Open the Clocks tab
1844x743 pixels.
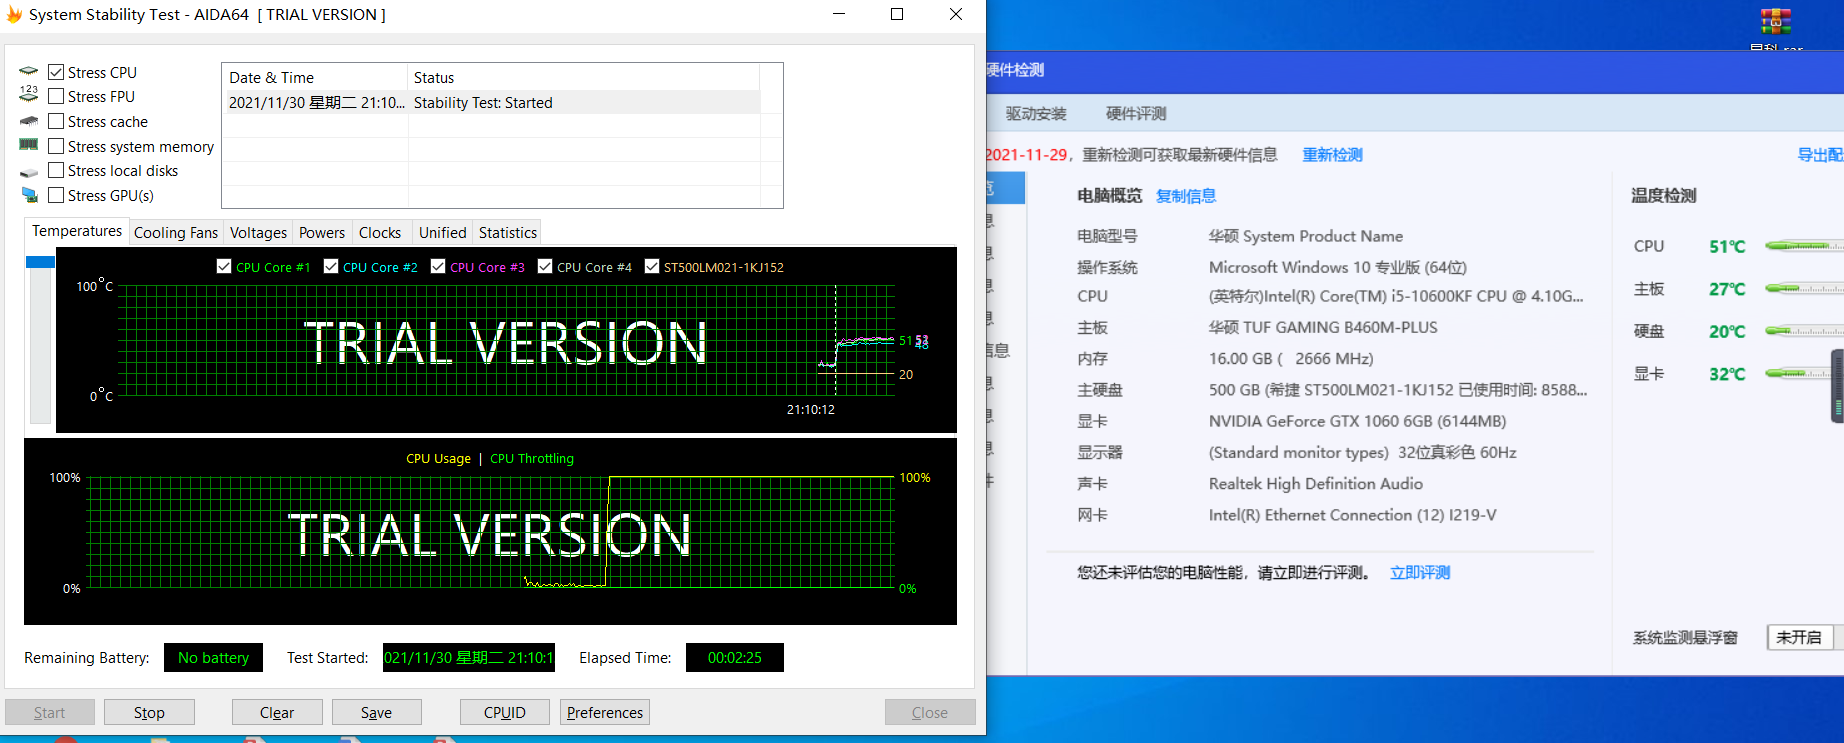(x=380, y=232)
